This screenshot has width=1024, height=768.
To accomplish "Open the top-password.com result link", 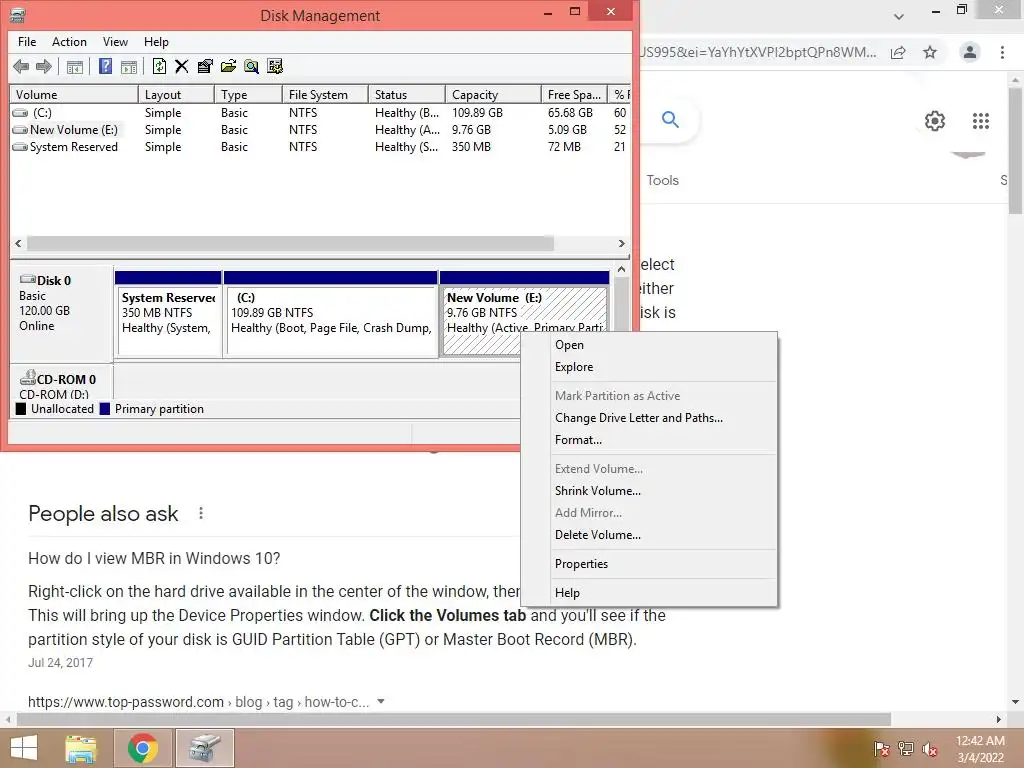I will 199,702.
